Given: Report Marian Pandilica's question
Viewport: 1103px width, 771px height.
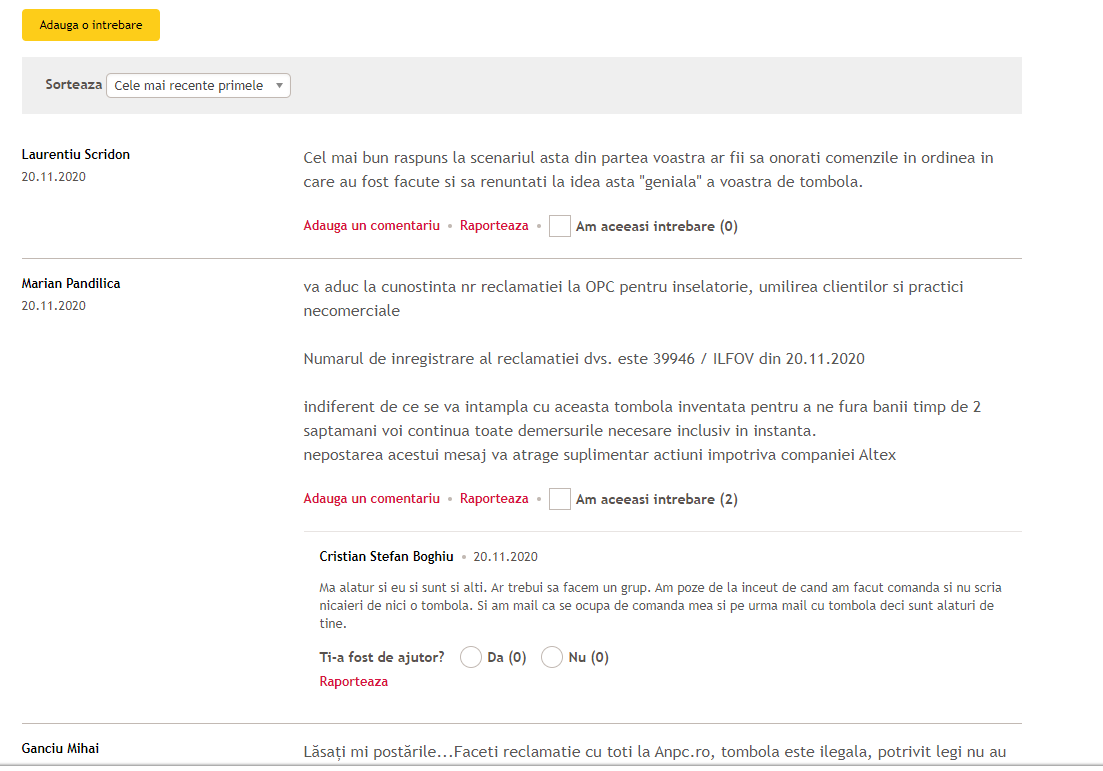Looking at the screenshot, I should coord(494,498).
